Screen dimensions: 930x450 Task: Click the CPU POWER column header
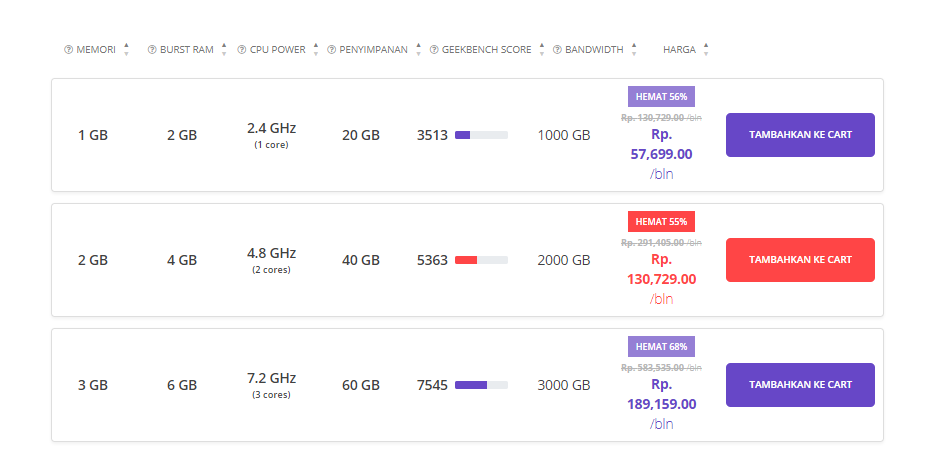278,50
